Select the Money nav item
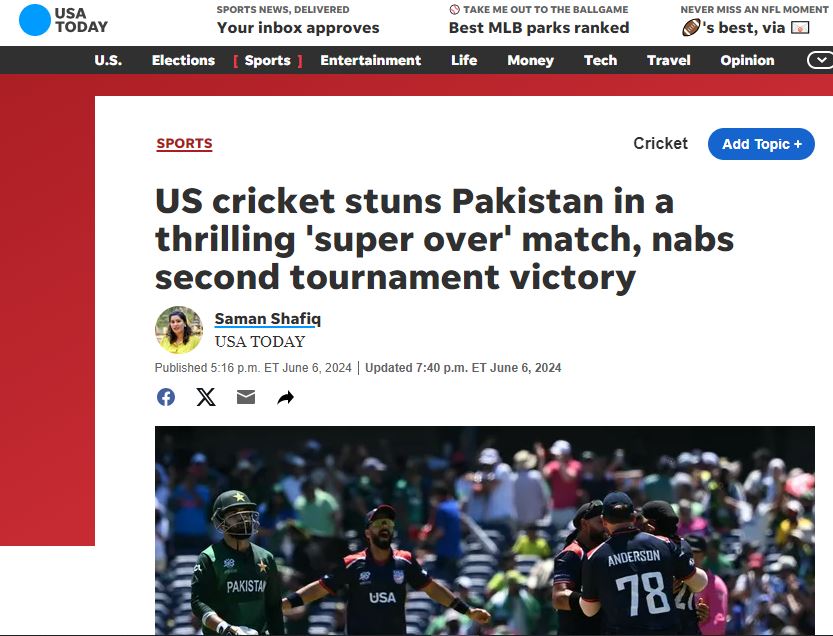833x636 pixels. click(530, 61)
